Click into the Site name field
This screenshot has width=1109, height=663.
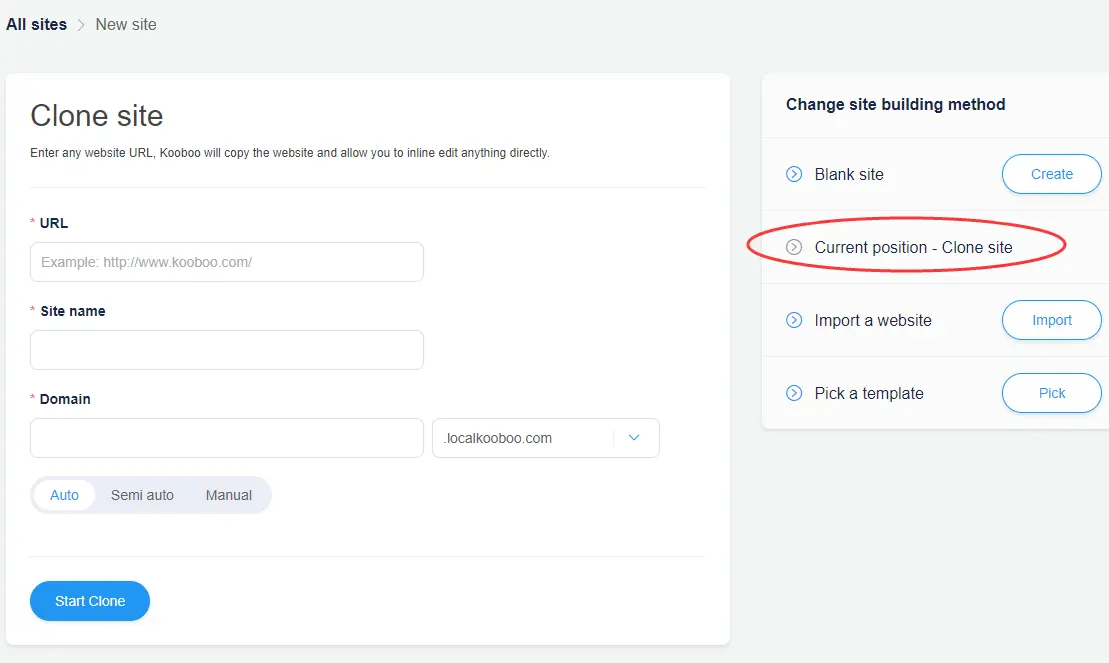(x=227, y=350)
